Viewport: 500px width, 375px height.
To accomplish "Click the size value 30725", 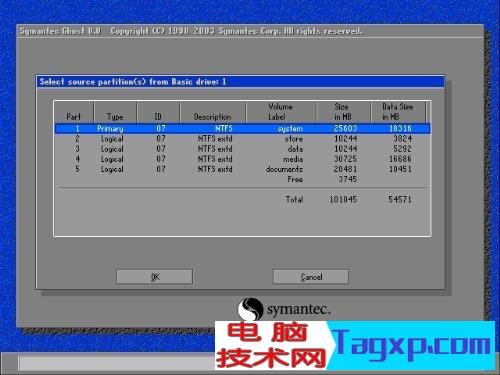I will (x=345, y=159).
